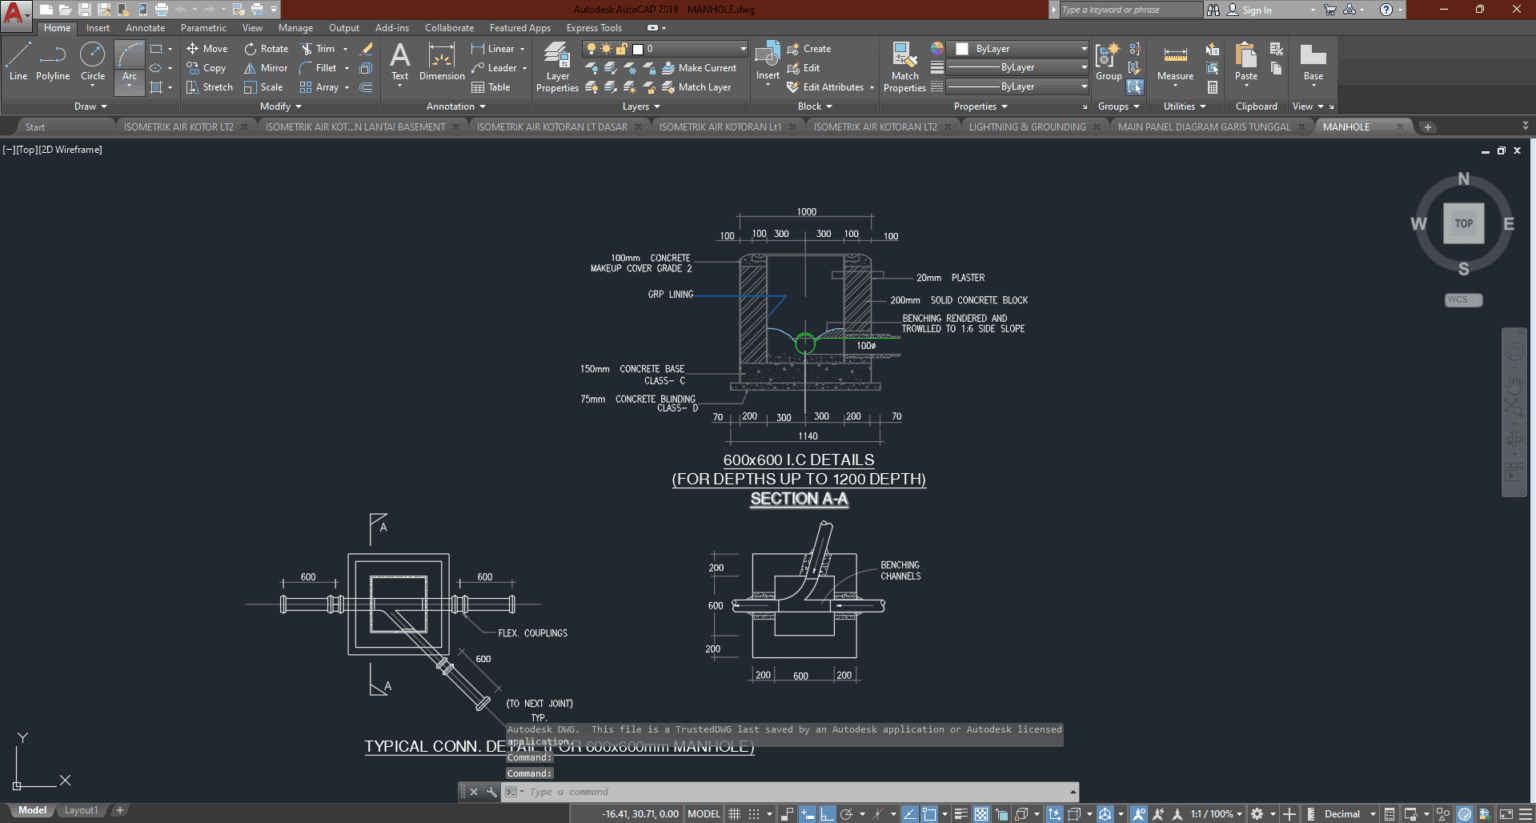Enable Ortho mode in status bar
This screenshot has width=1536, height=823.
pos(826,813)
